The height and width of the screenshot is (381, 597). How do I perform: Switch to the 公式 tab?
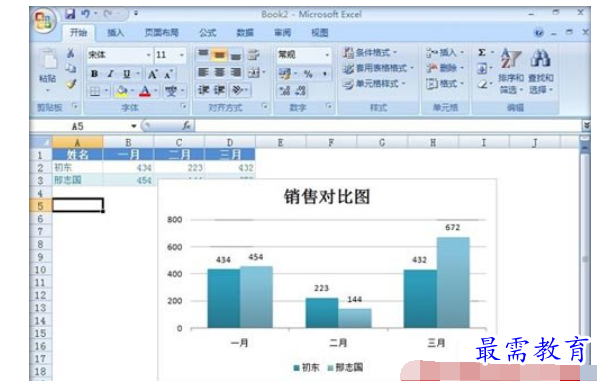208,33
